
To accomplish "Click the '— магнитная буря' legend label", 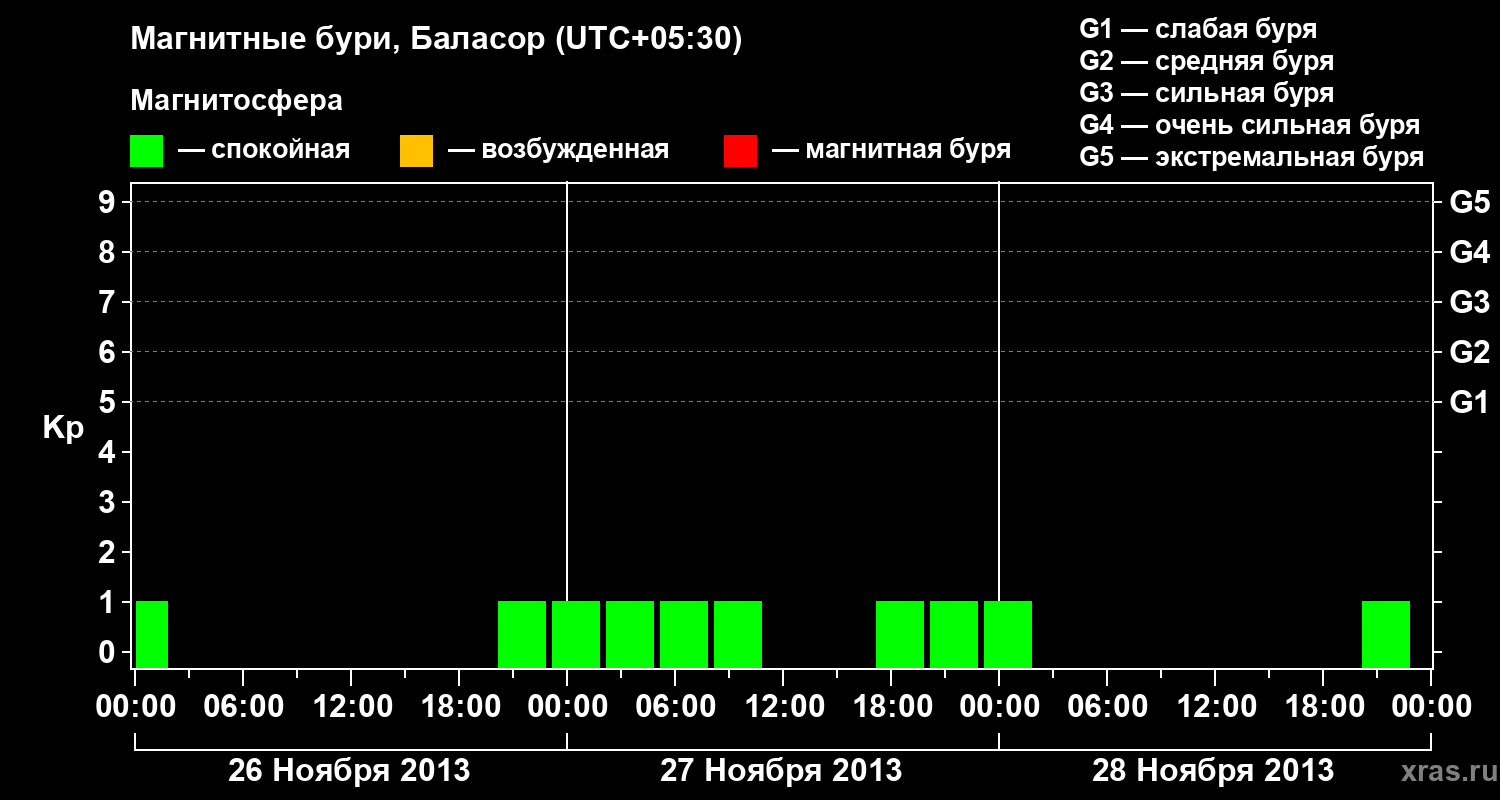I will pos(891,150).
